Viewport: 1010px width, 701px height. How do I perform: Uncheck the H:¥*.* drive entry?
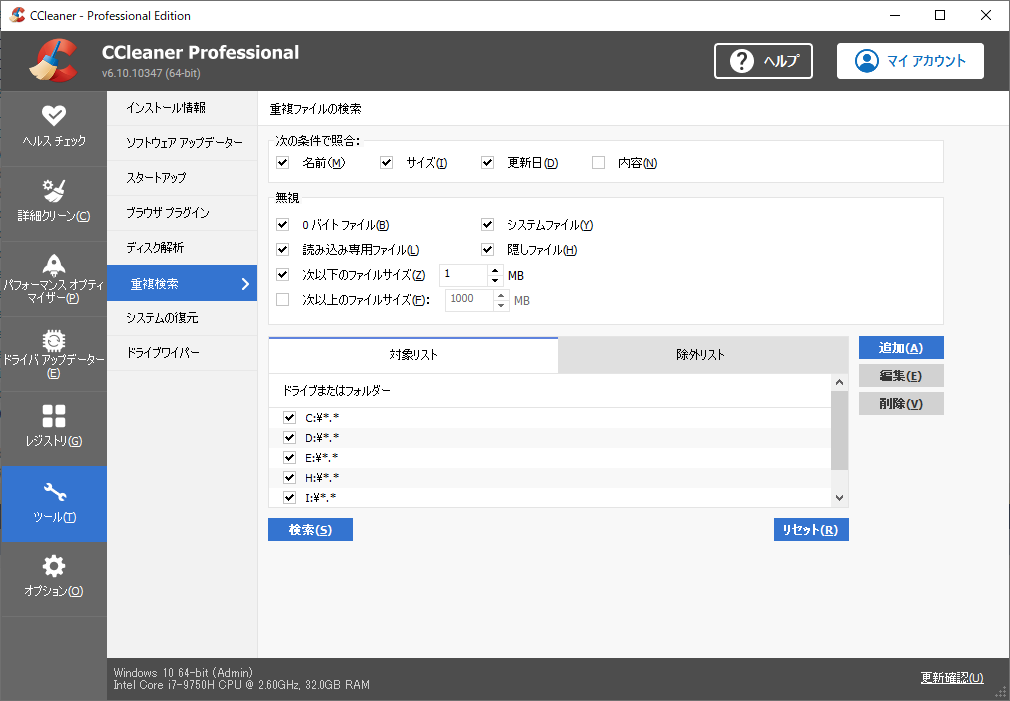pyautogui.click(x=289, y=477)
